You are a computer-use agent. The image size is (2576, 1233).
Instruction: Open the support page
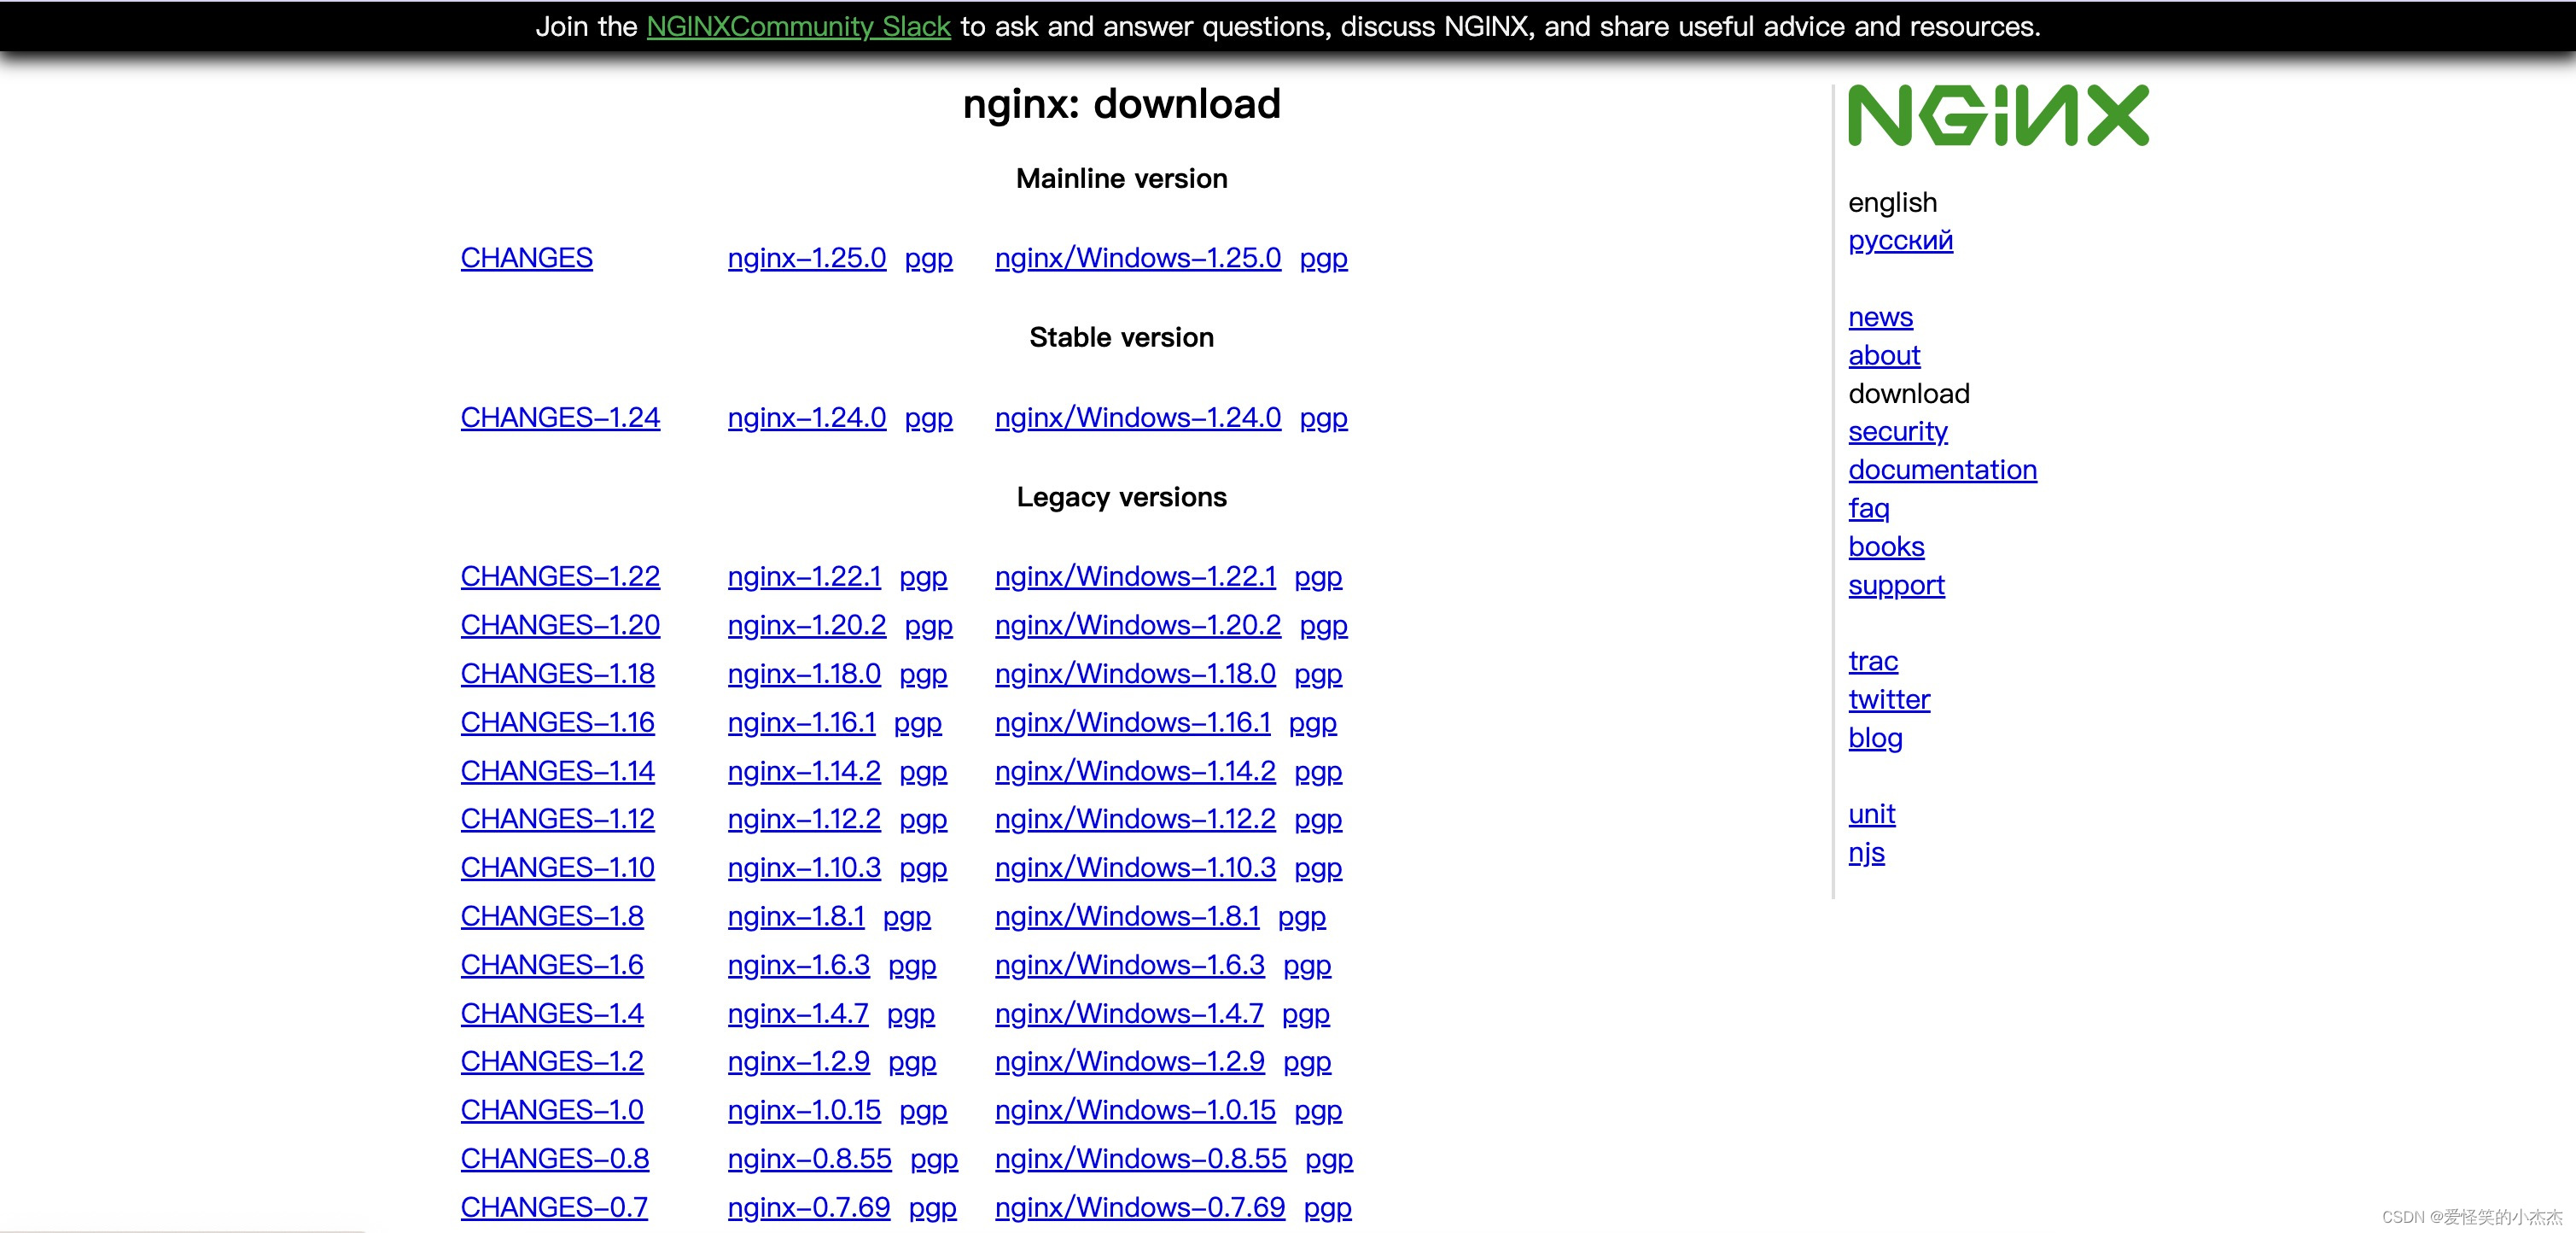(x=1896, y=585)
